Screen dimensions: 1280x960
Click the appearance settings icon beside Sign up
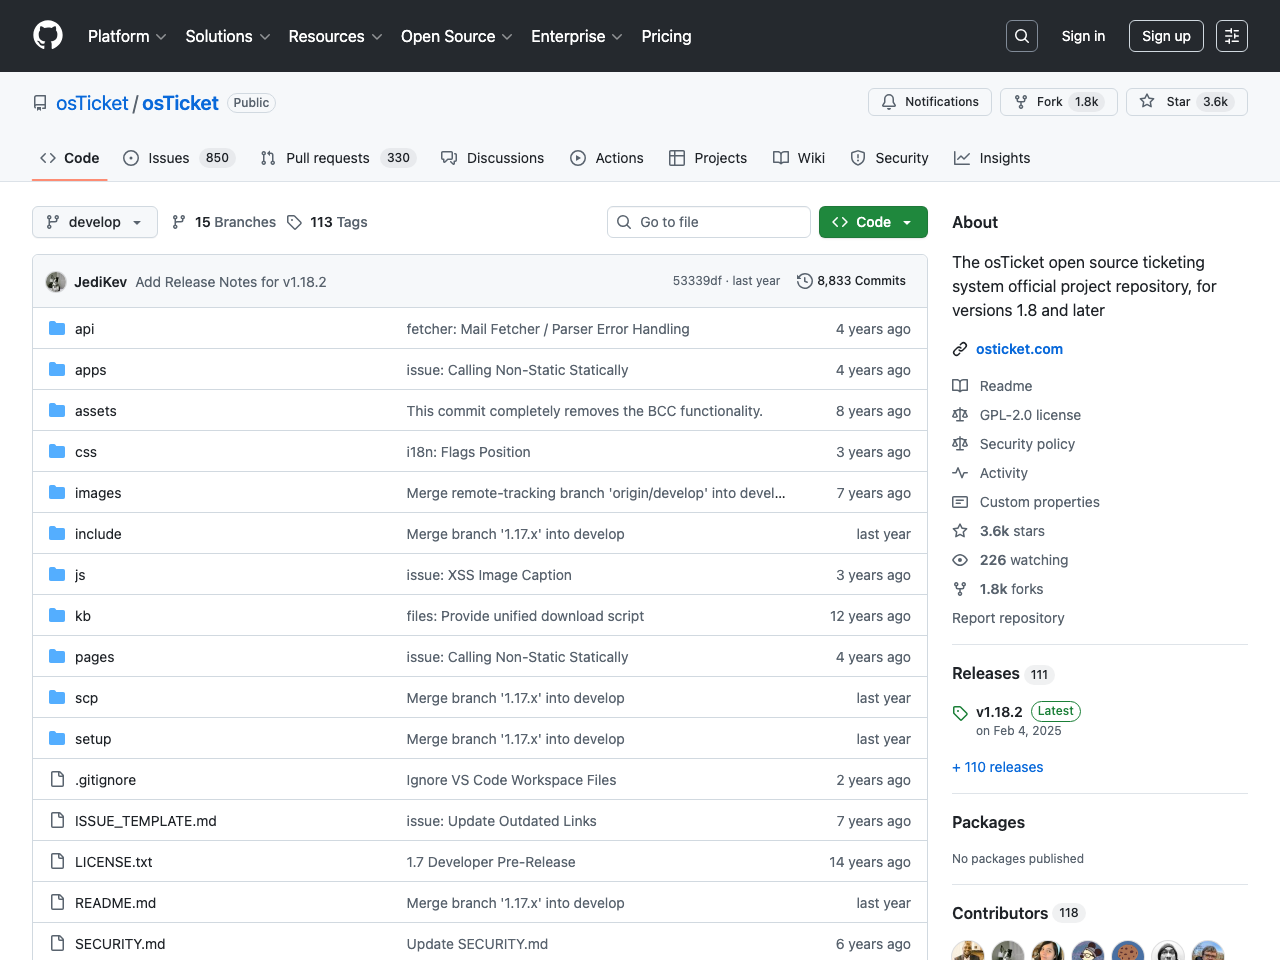click(1231, 36)
